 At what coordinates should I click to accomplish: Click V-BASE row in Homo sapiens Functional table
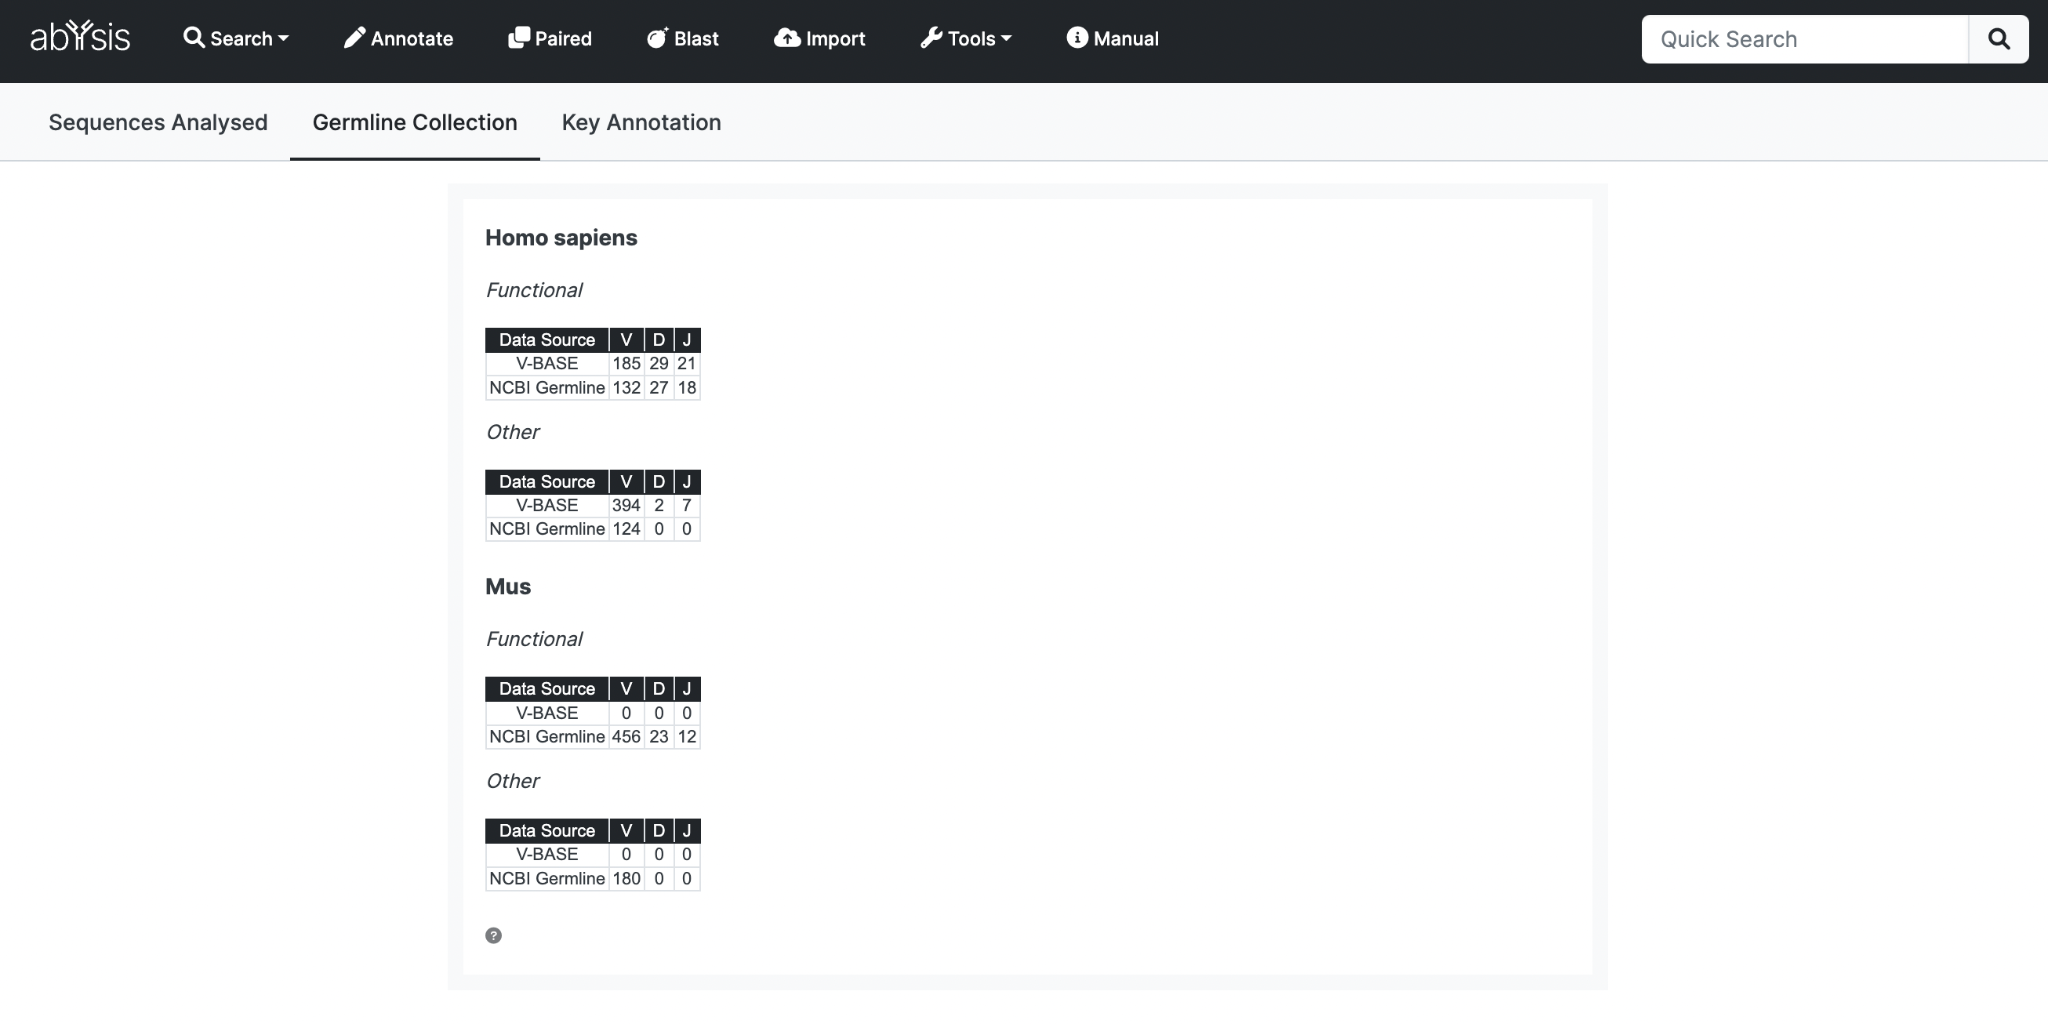coord(593,364)
